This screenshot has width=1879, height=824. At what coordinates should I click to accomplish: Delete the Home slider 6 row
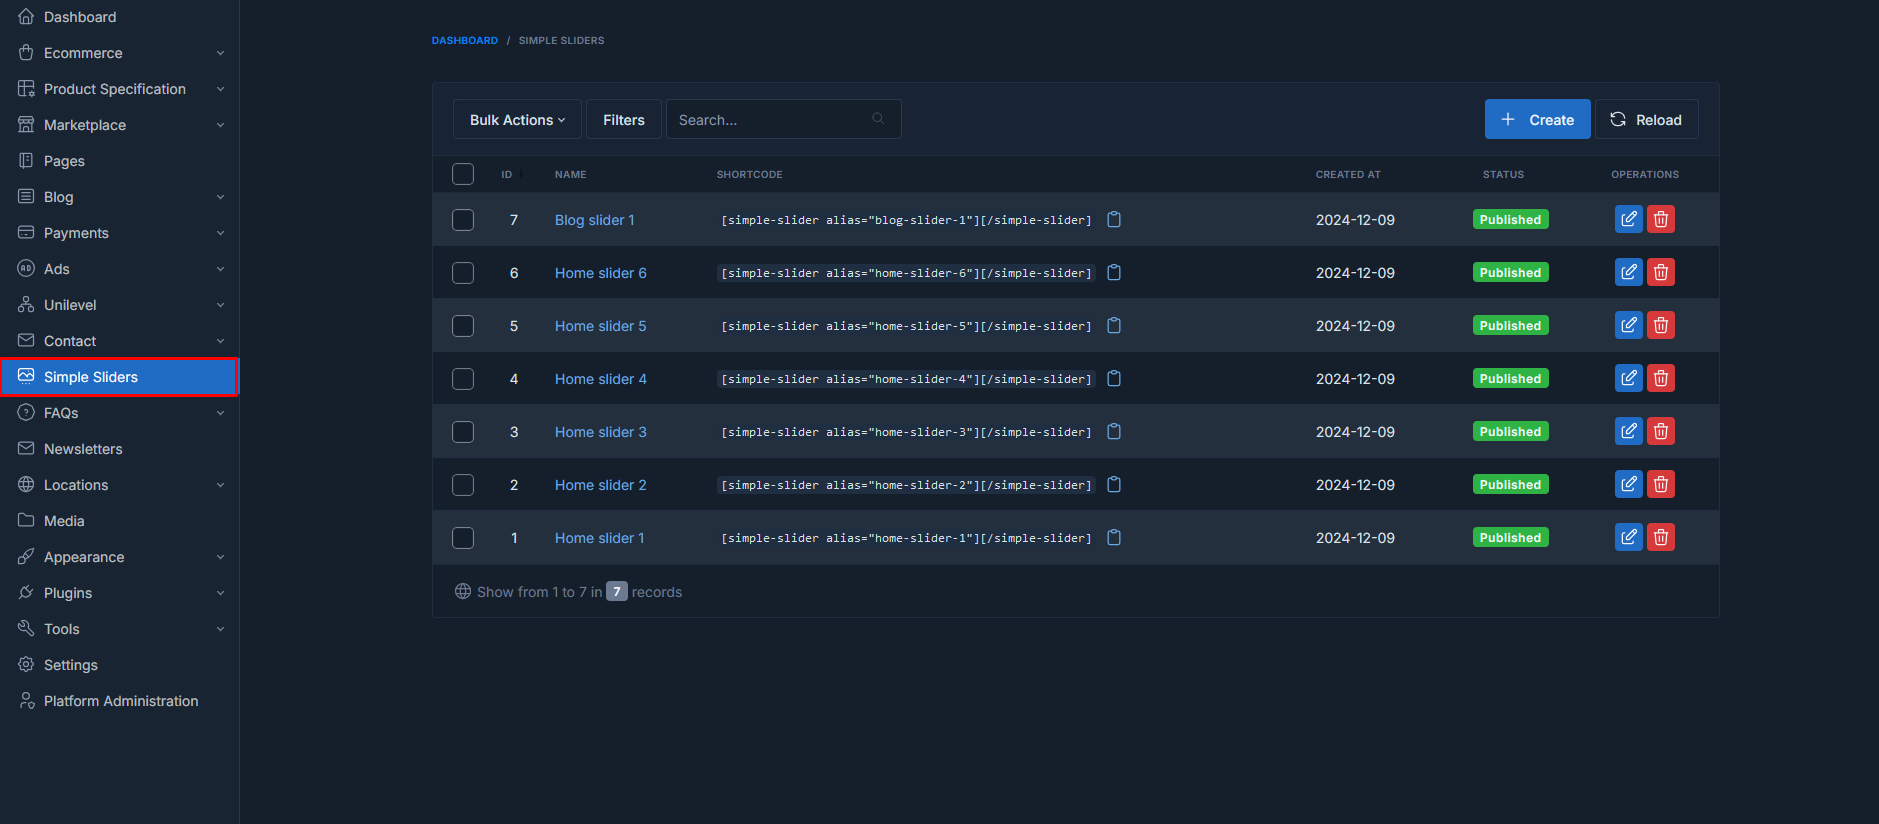(1660, 272)
